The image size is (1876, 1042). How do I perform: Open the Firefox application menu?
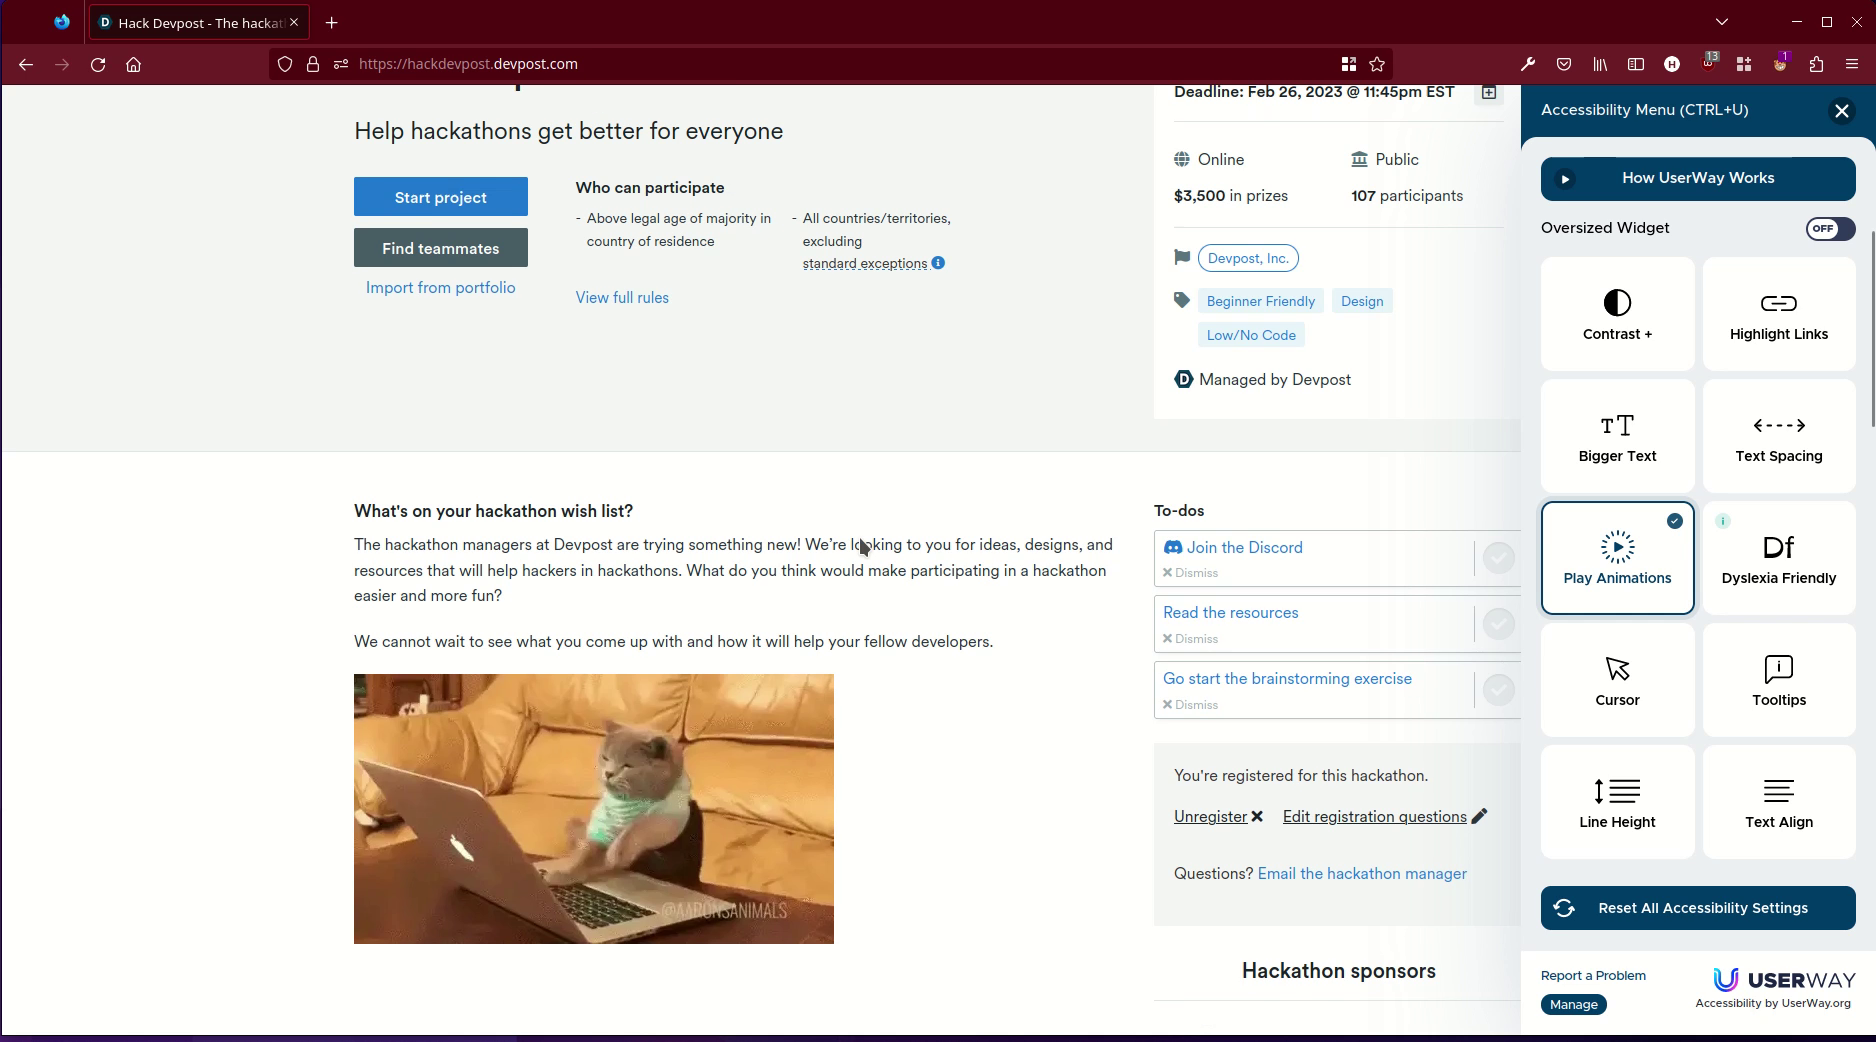(1851, 64)
